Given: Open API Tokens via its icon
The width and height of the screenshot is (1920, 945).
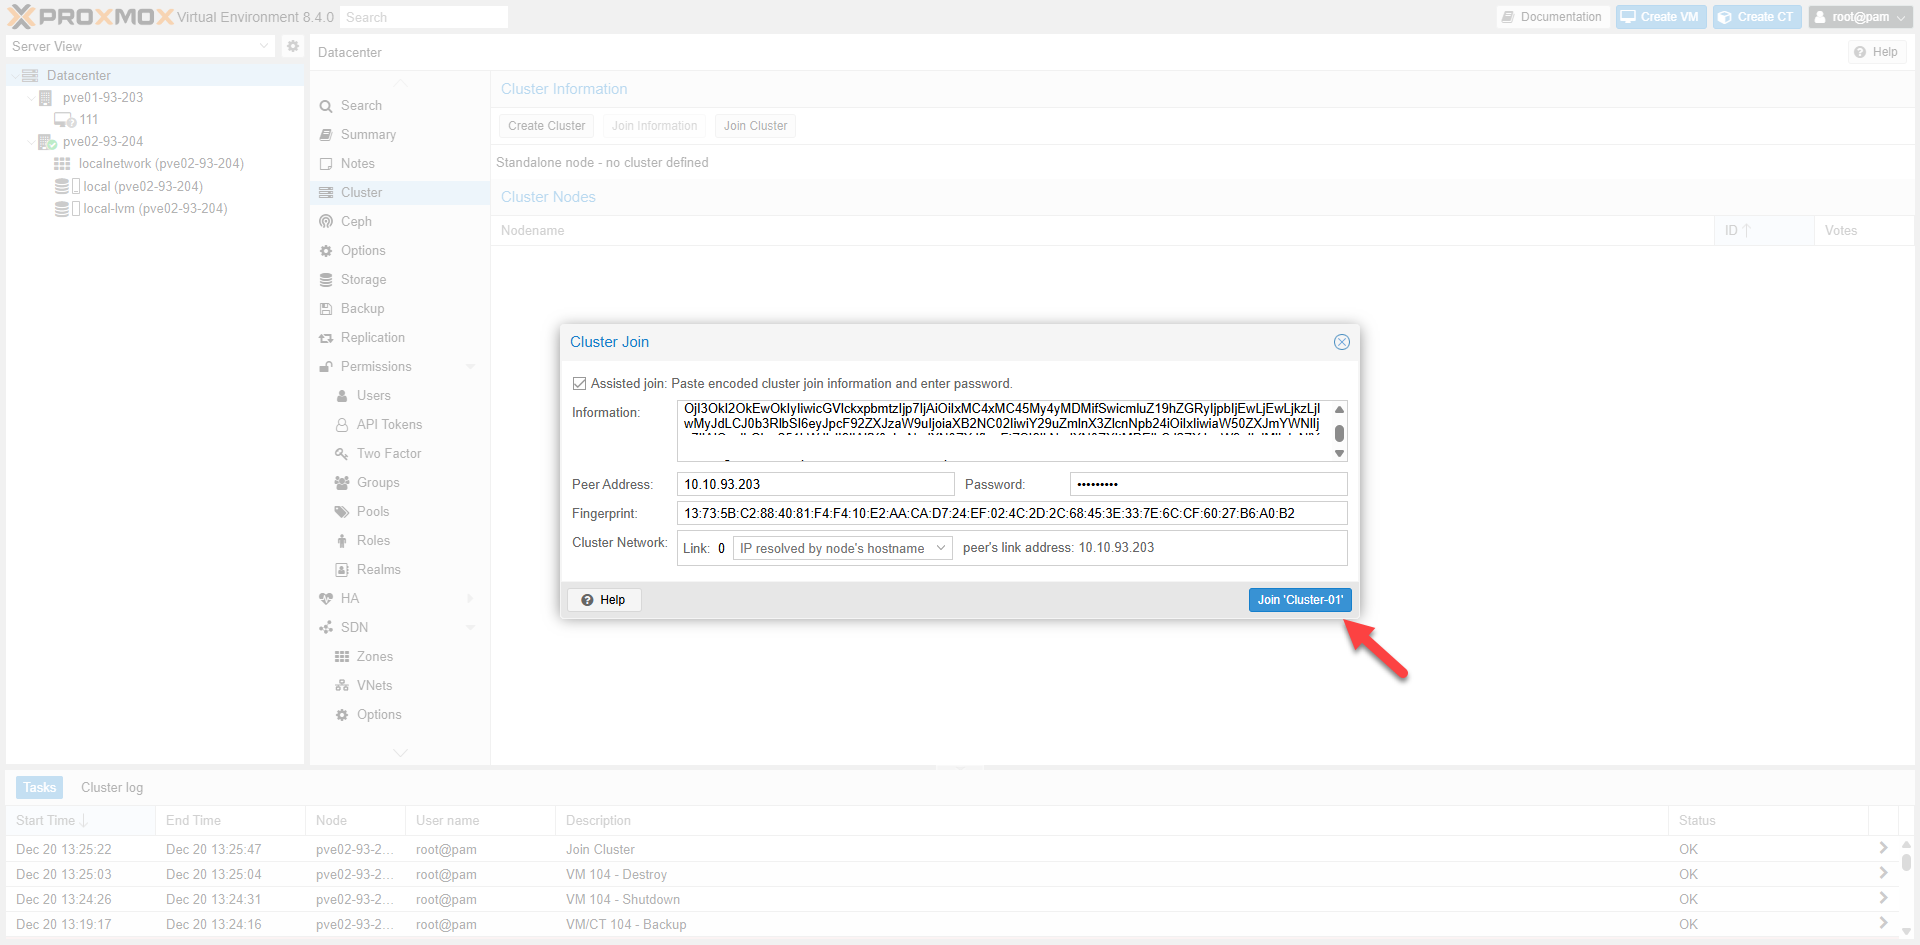Looking at the screenshot, I should click(342, 425).
